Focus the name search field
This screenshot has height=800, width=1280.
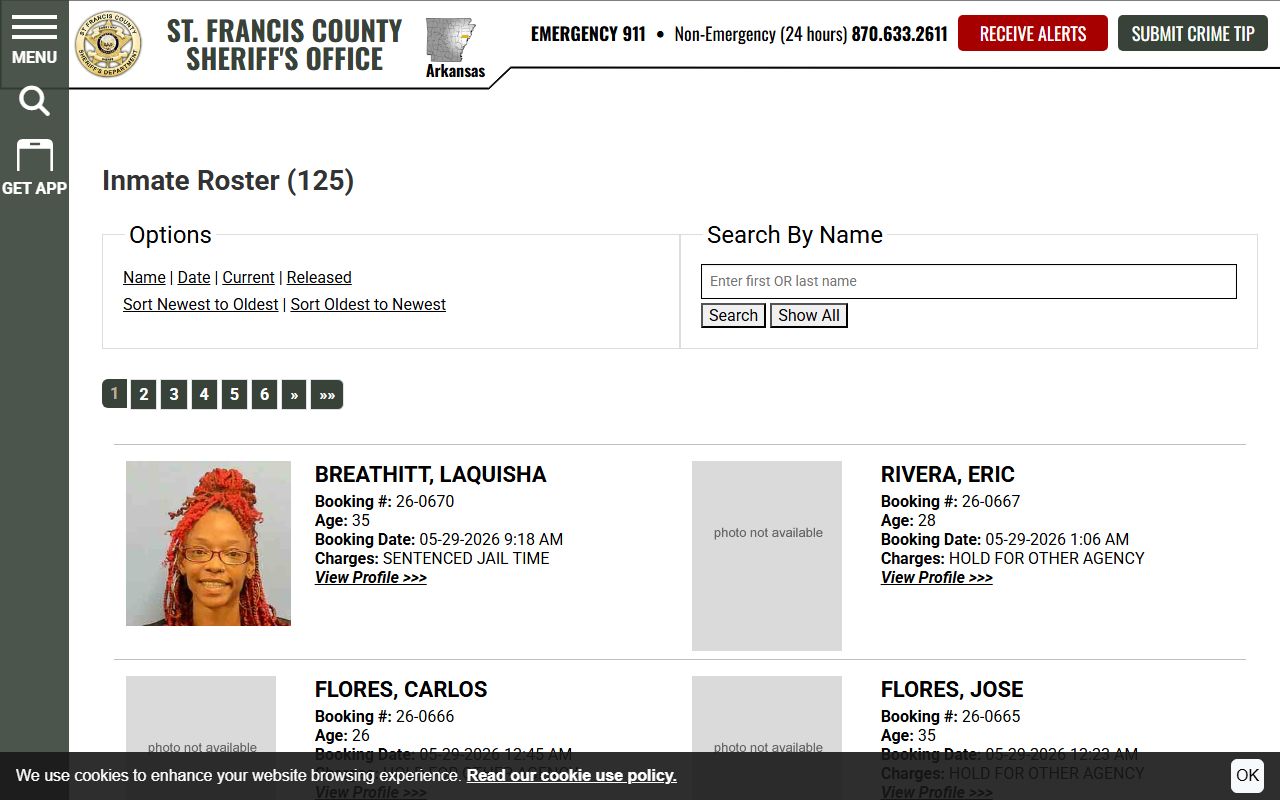point(968,281)
